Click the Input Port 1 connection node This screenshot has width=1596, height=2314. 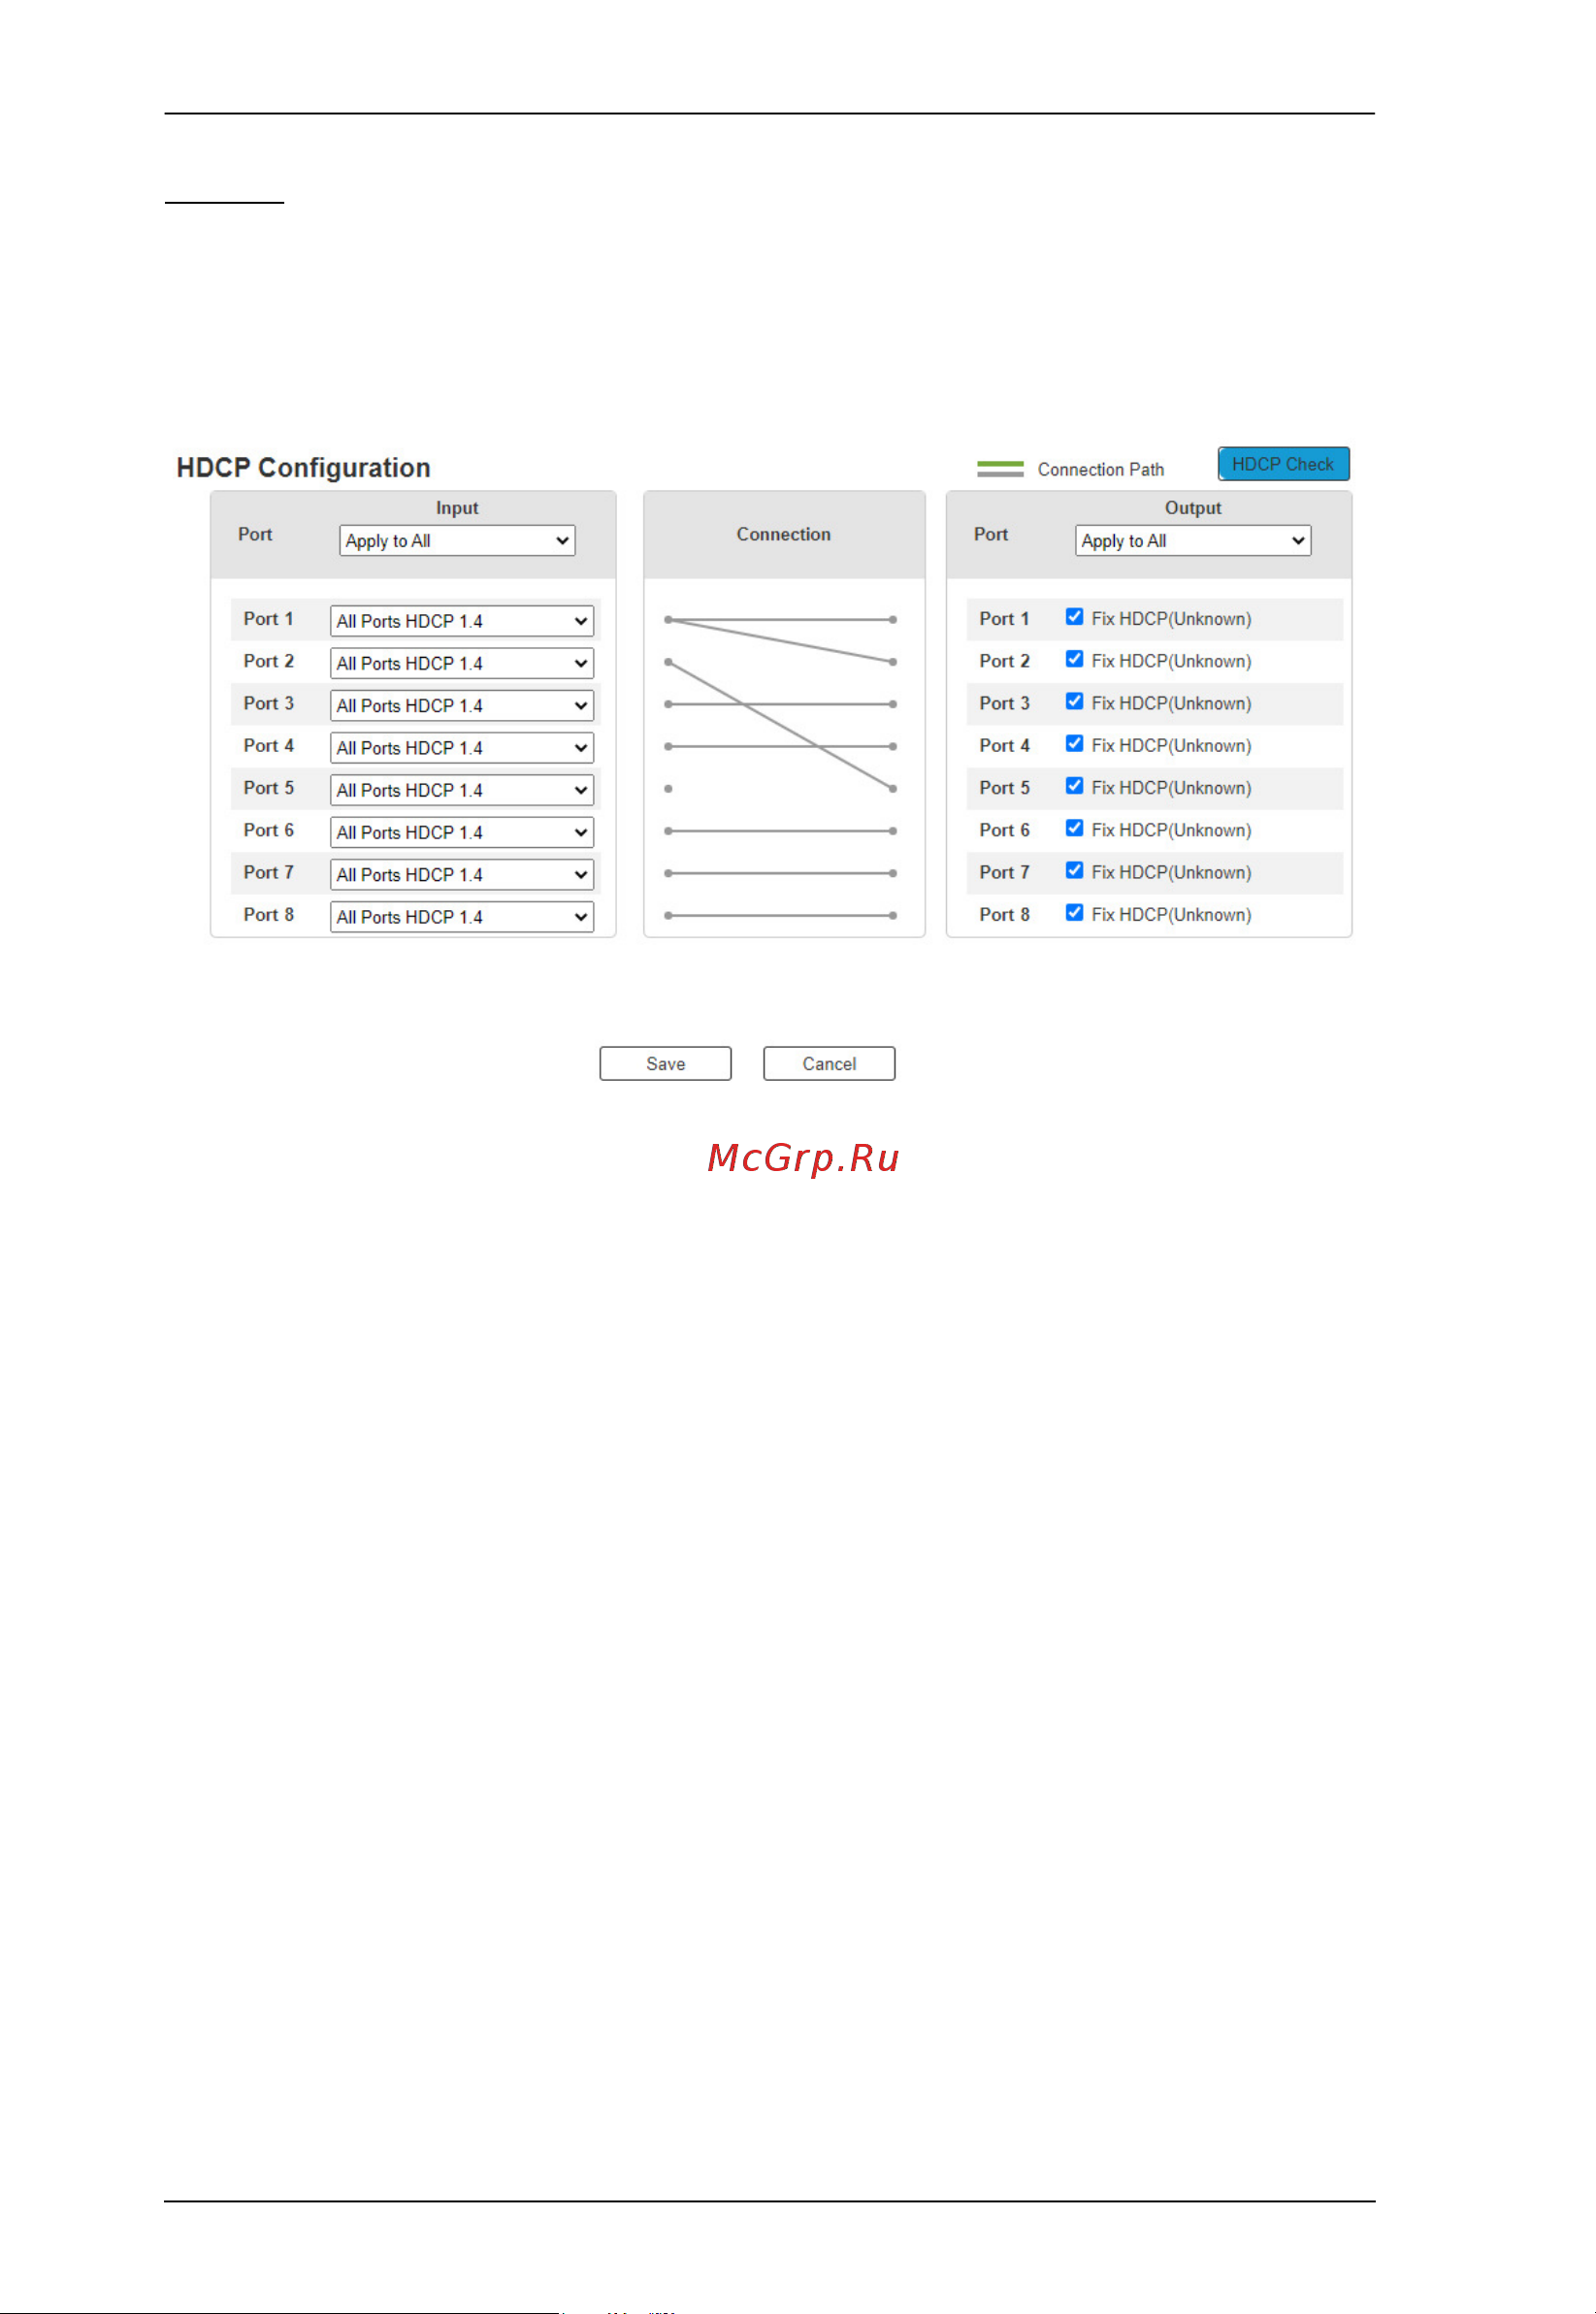[x=668, y=620]
